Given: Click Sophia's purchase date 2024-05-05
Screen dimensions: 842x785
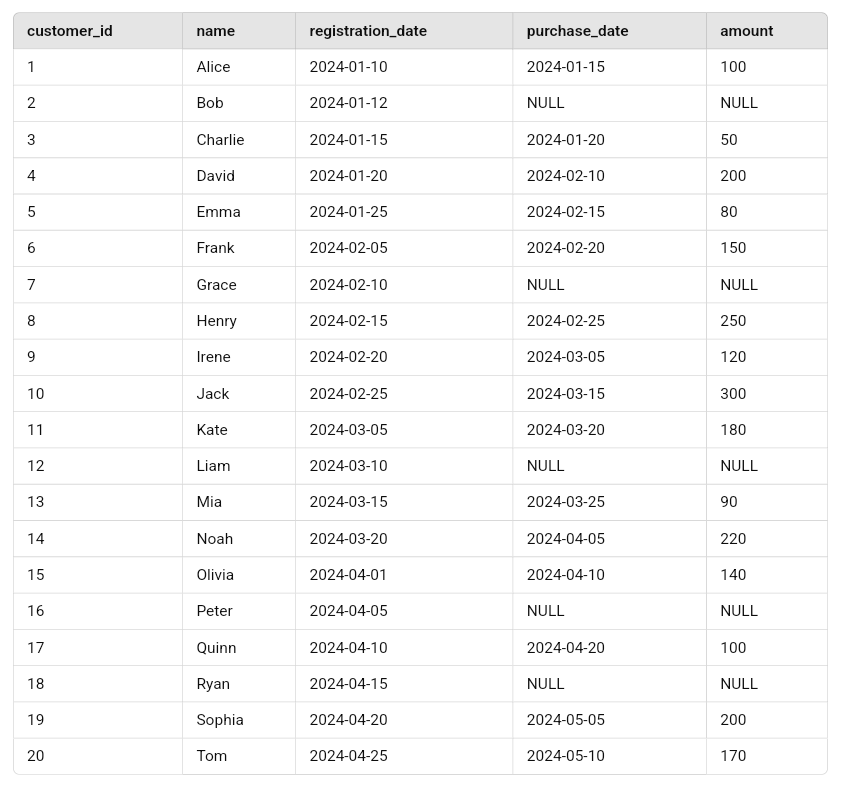Looking at the screenshot, I should coord(565,720).
